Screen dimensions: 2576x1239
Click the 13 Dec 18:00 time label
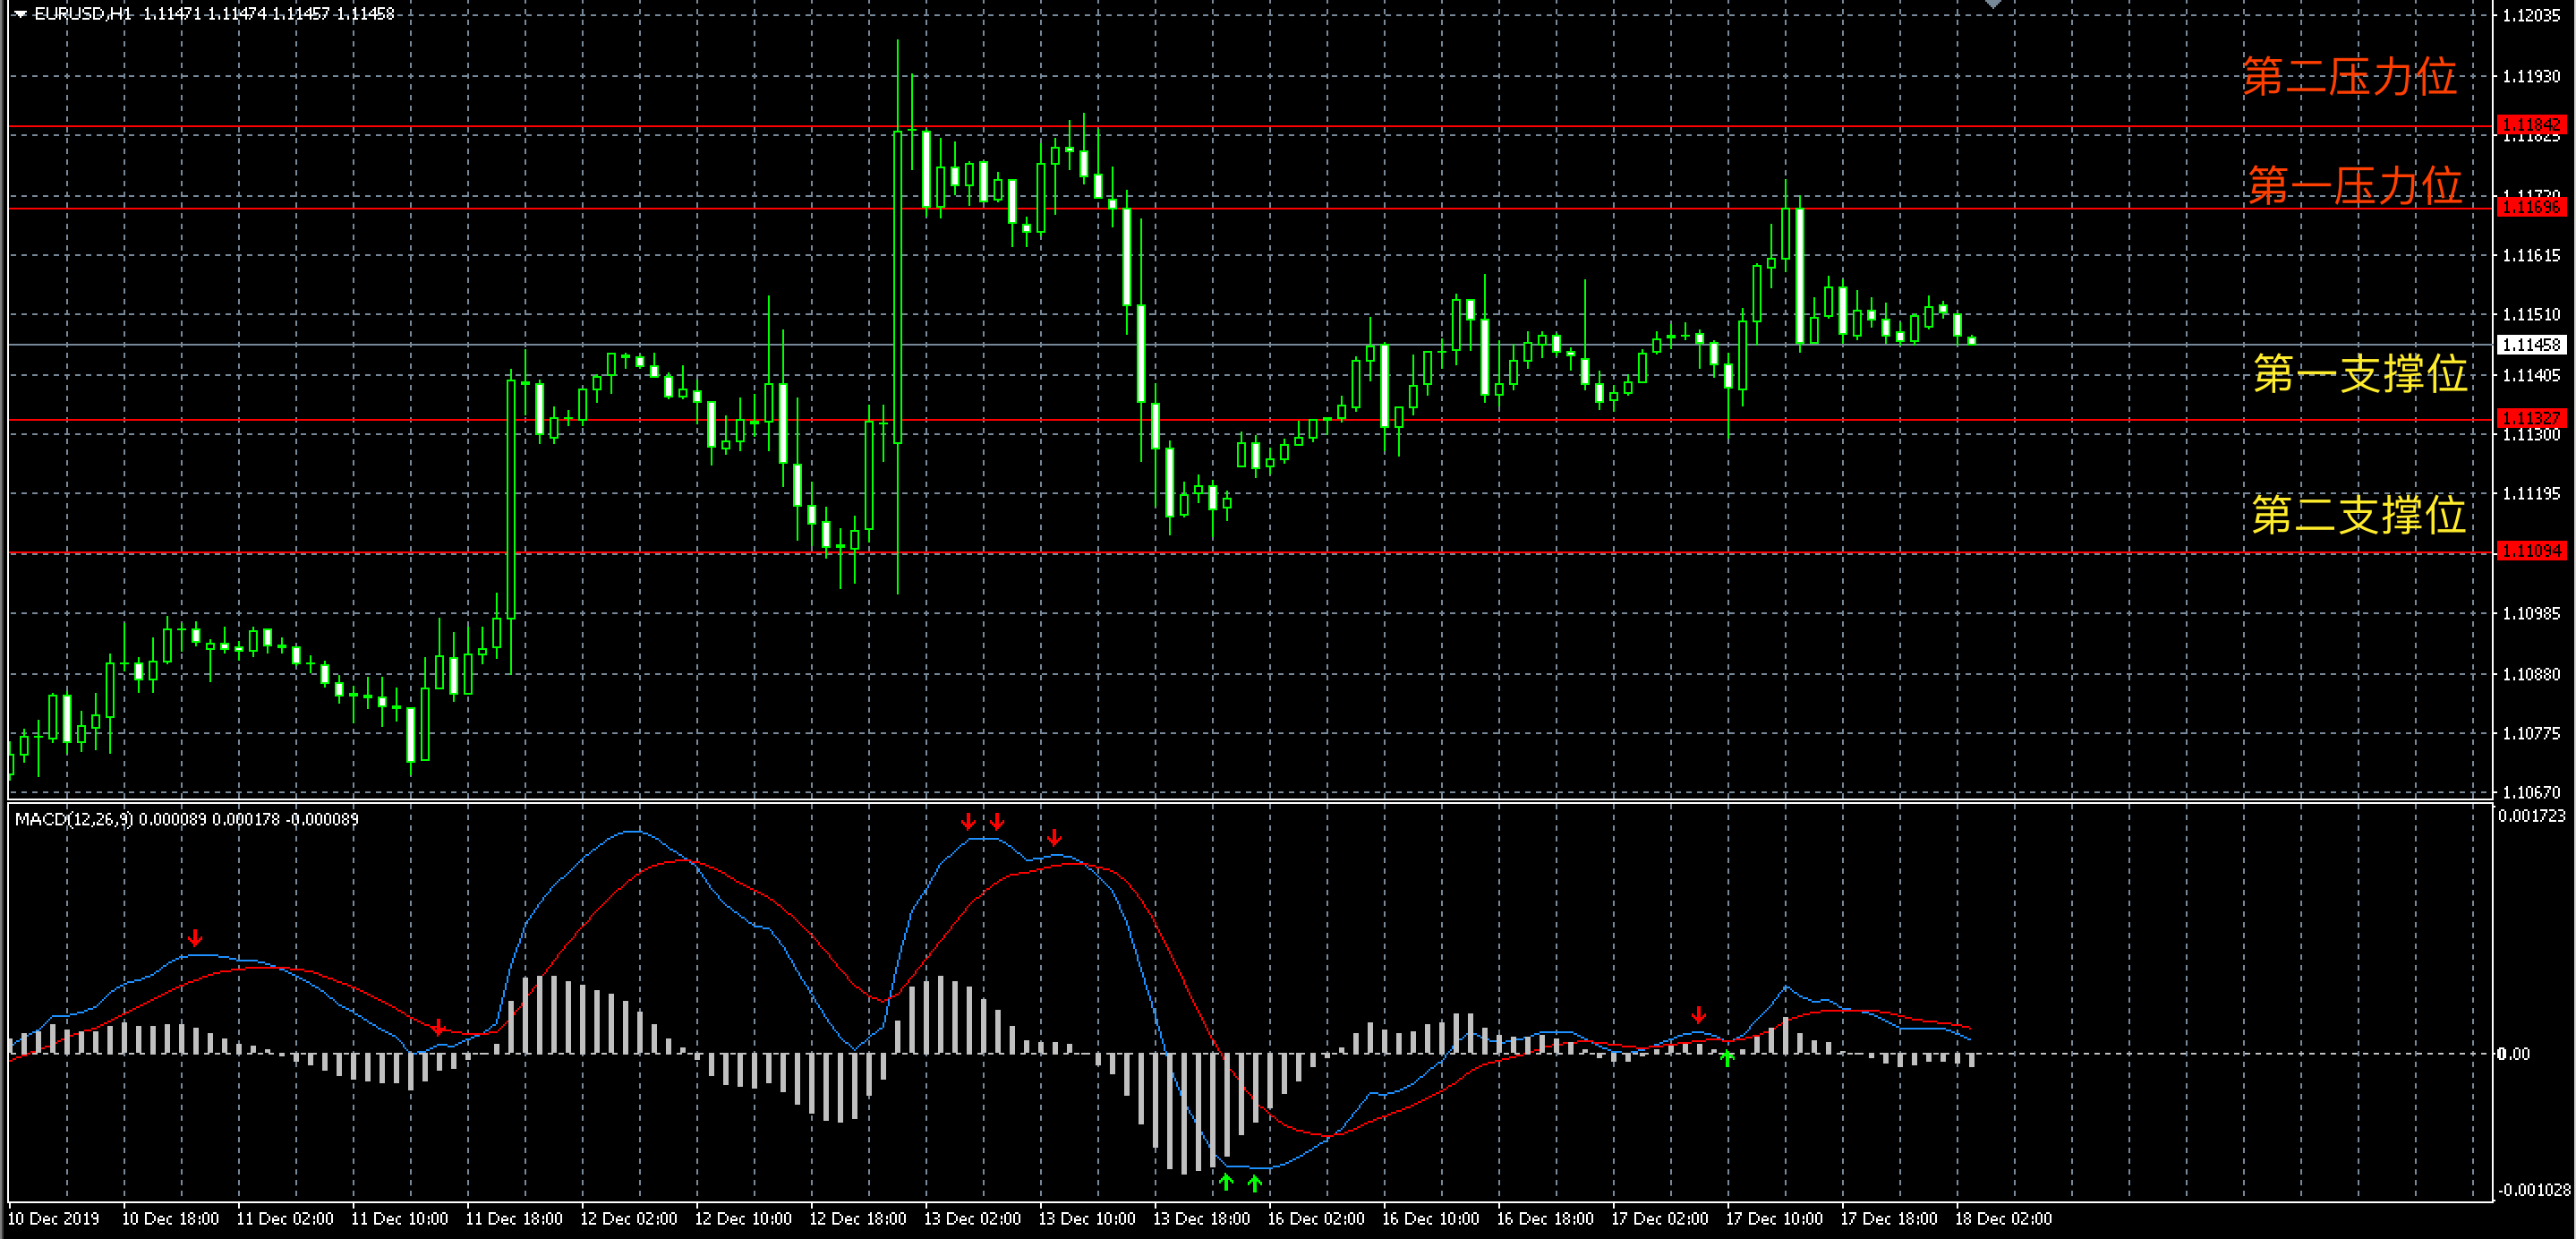pyautogui.click(x=1201, y=1219)
